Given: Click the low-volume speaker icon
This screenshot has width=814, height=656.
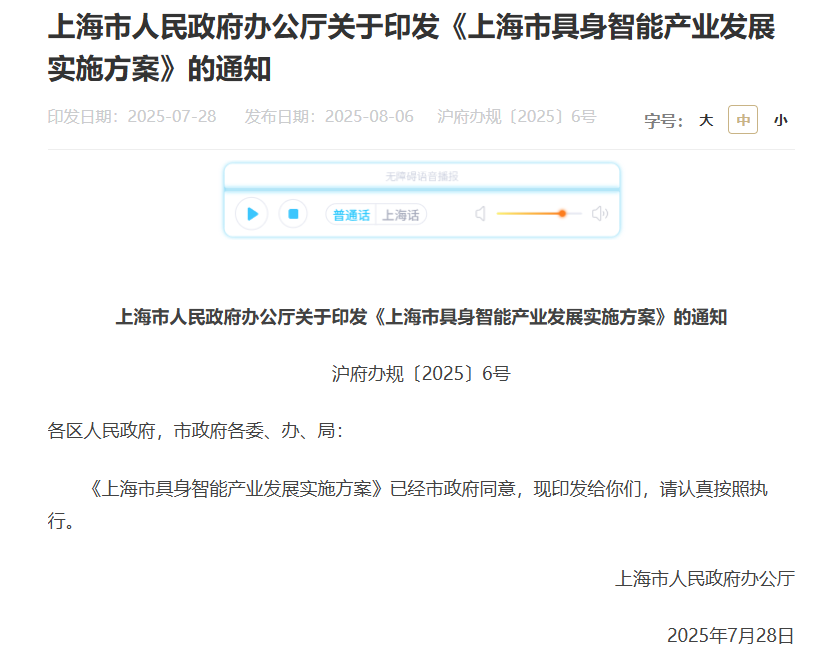Looking at the screenshot, I should coord(480,214).
